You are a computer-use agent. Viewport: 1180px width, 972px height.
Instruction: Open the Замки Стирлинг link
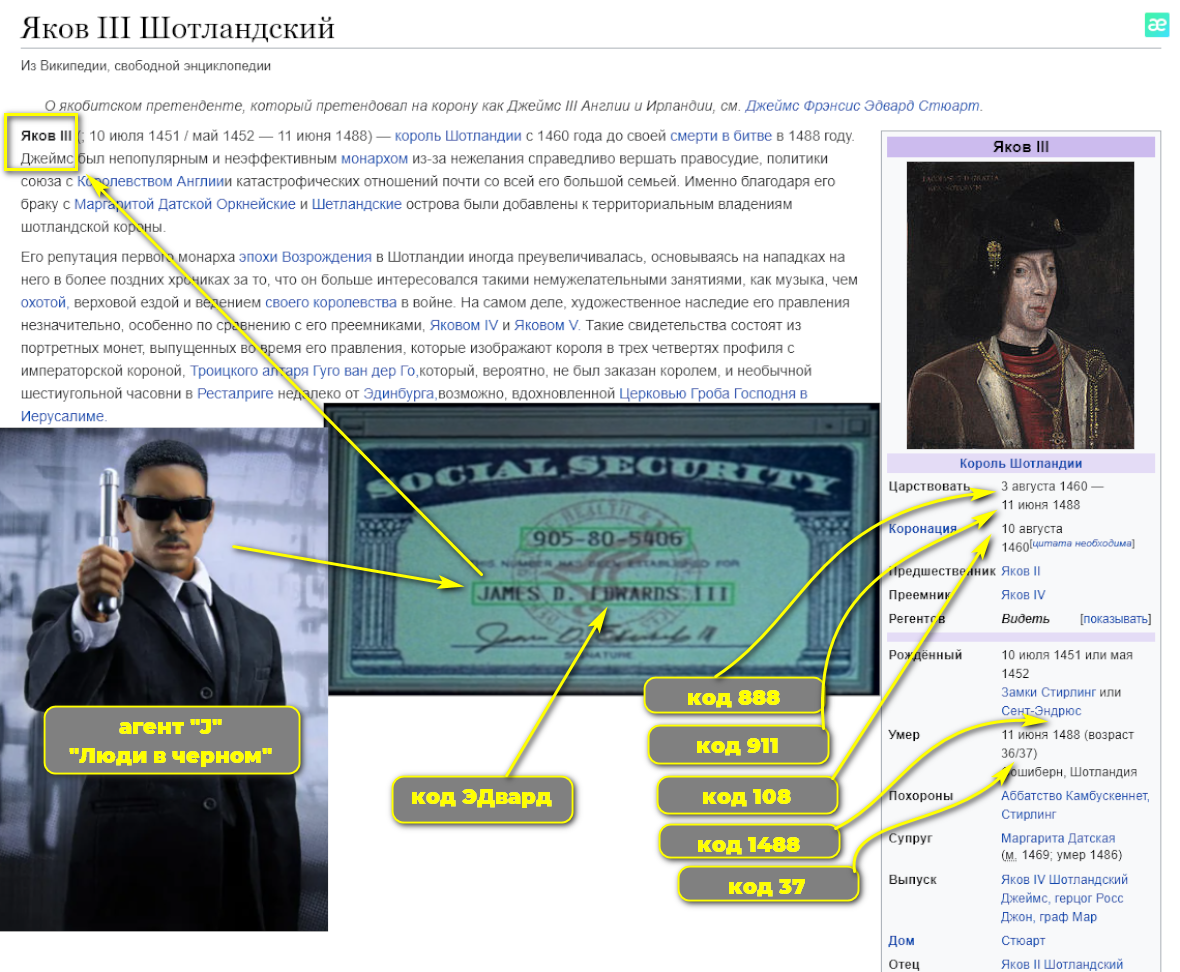click(x=1048, y=692)
